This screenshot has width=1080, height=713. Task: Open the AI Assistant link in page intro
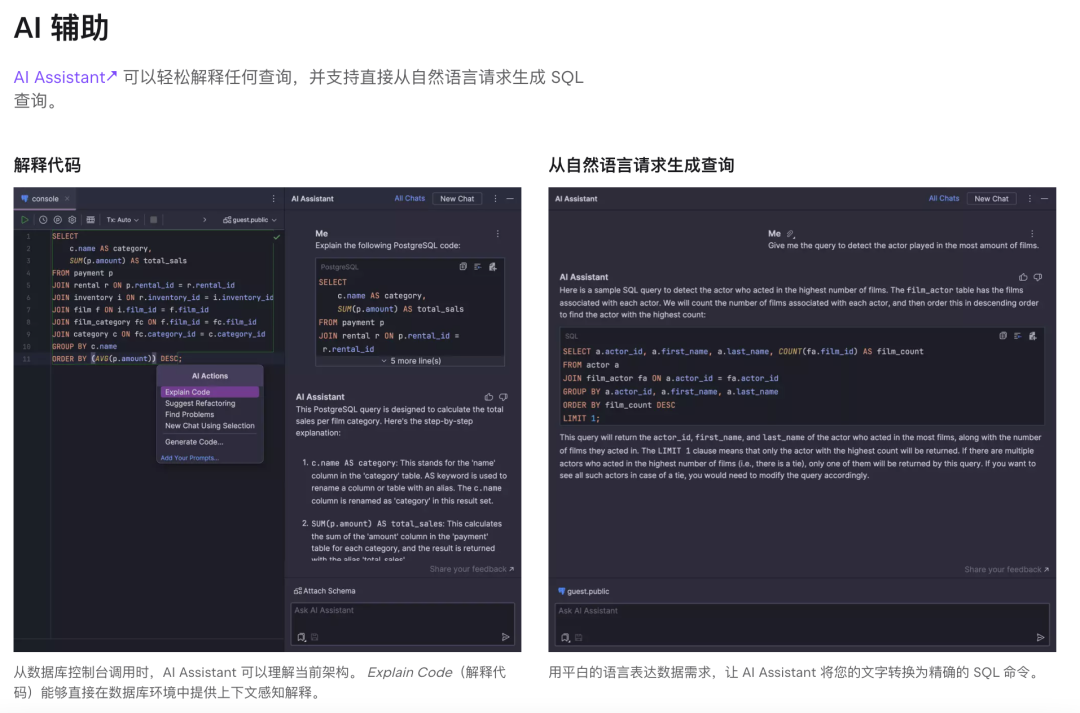coord(65,77)
